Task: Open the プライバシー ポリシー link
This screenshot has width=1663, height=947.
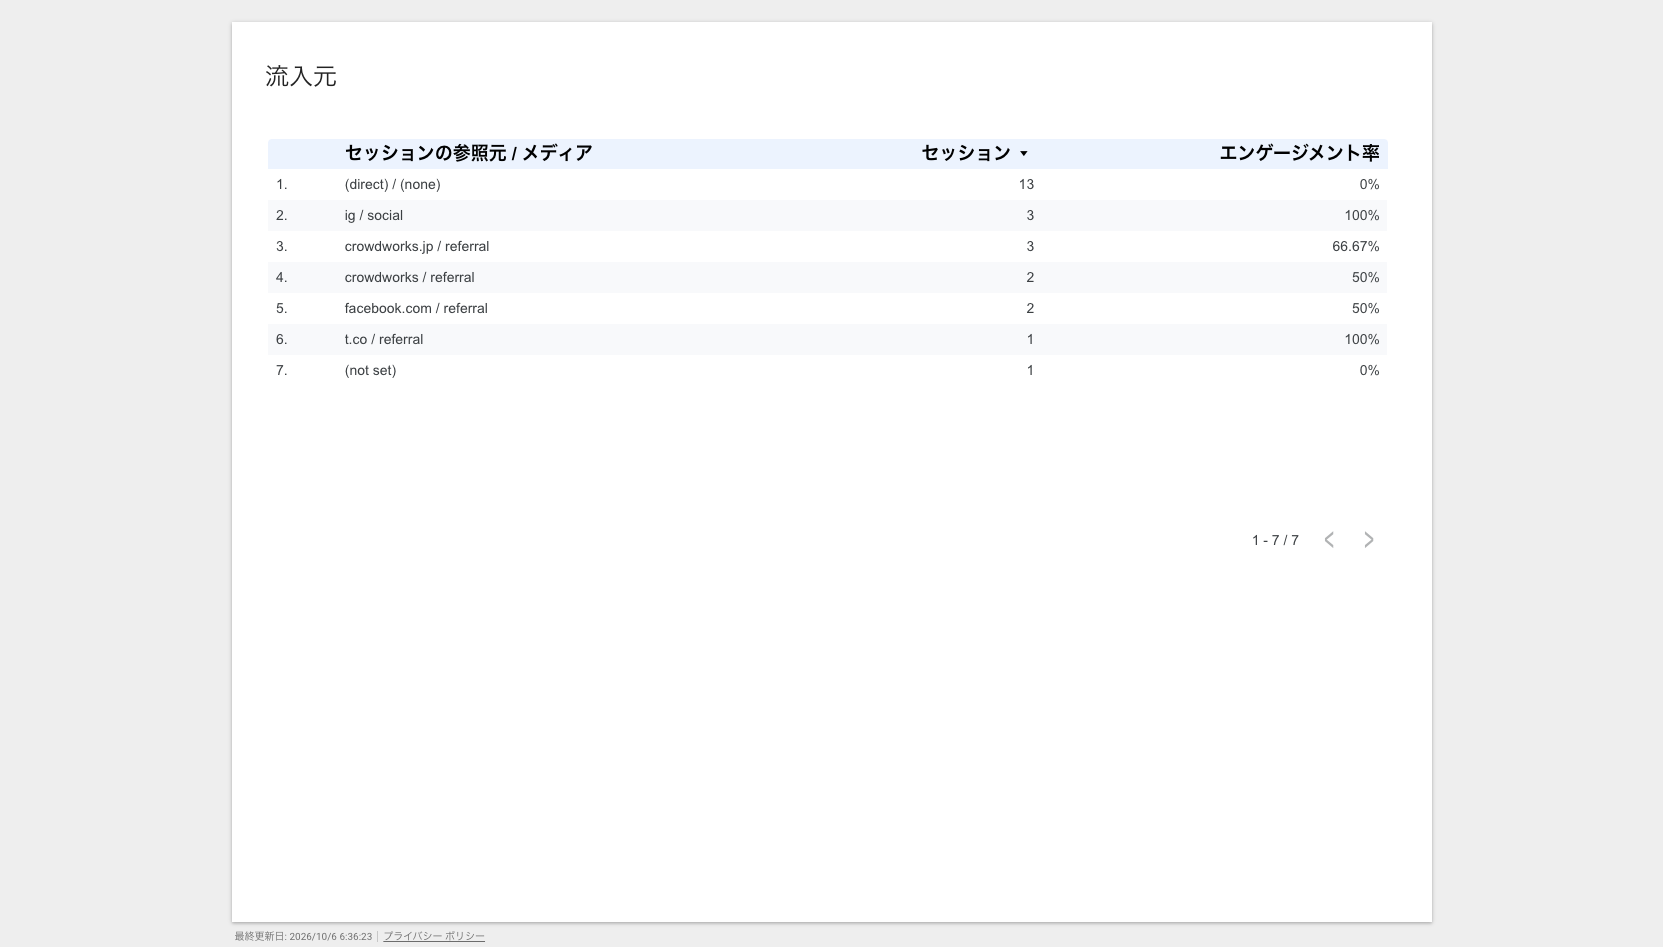Action: (x=434, y=937)
